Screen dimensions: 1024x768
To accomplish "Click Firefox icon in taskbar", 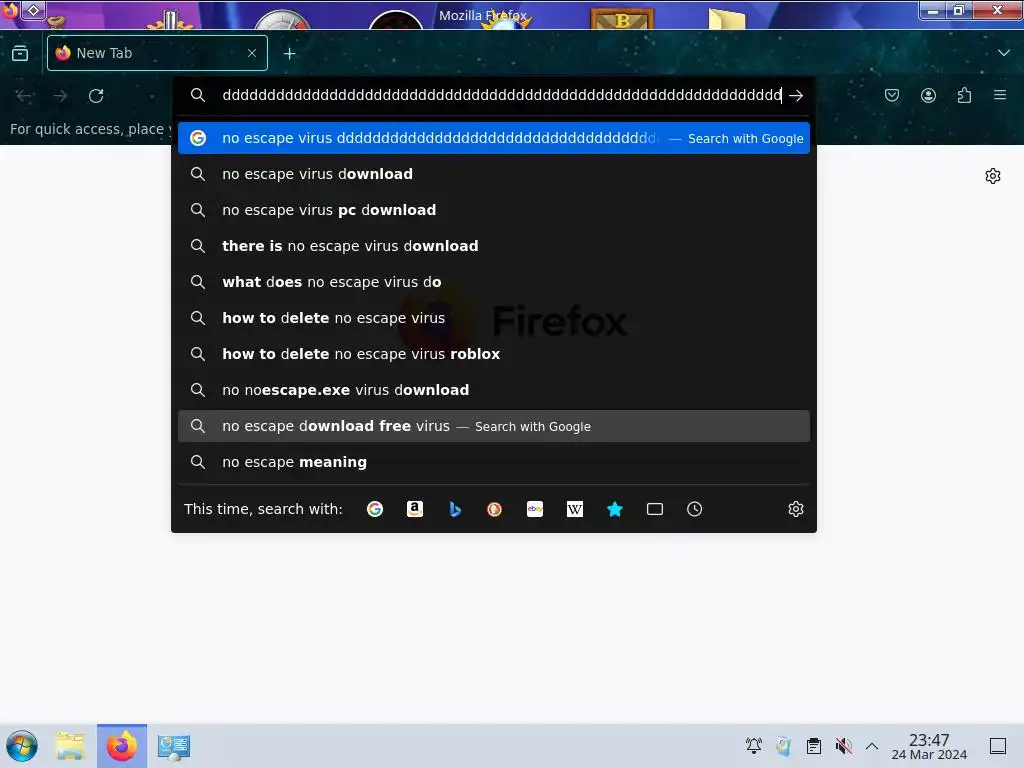I will click(122, 746).
